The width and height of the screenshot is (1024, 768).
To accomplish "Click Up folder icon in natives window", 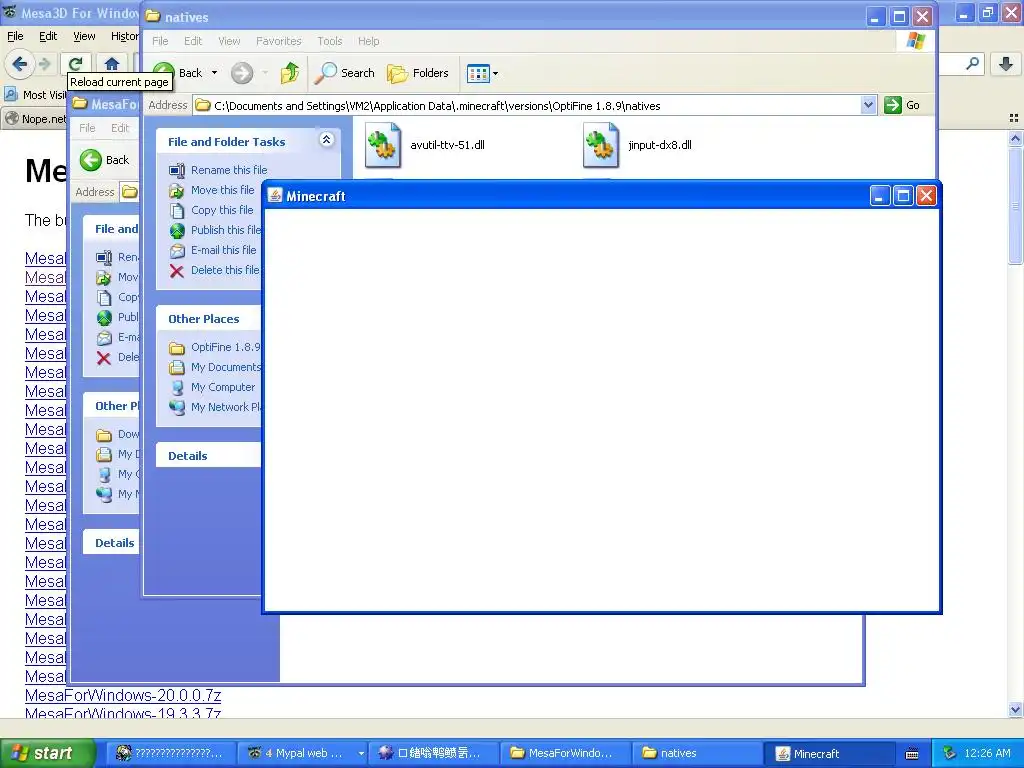I will pos(289,73).
